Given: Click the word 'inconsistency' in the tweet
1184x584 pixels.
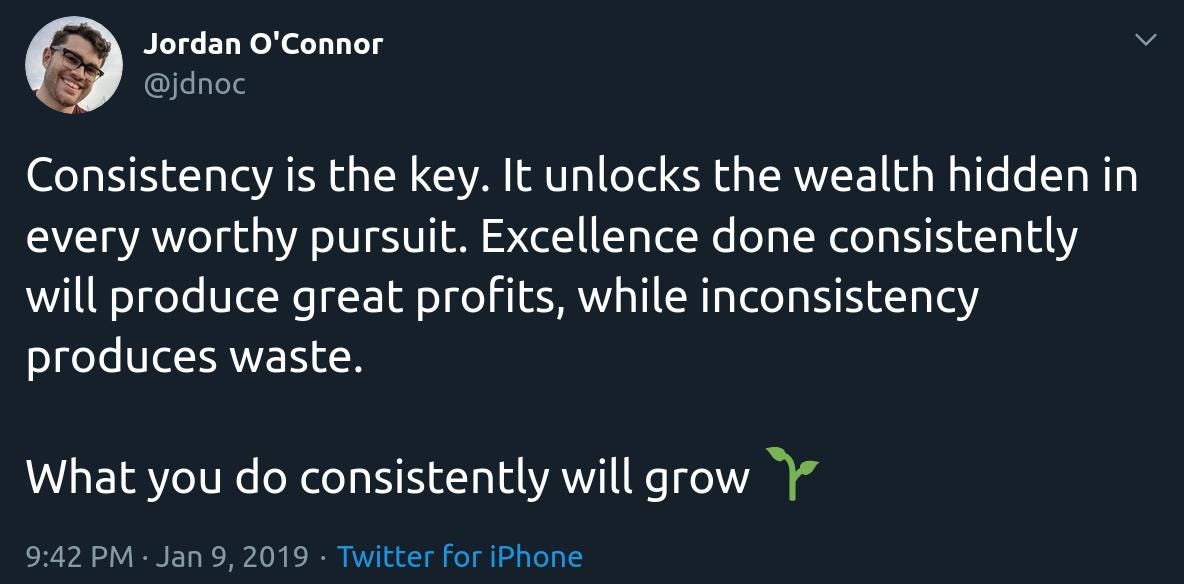Looking at the screenshot, I should [x=839, y=299].
